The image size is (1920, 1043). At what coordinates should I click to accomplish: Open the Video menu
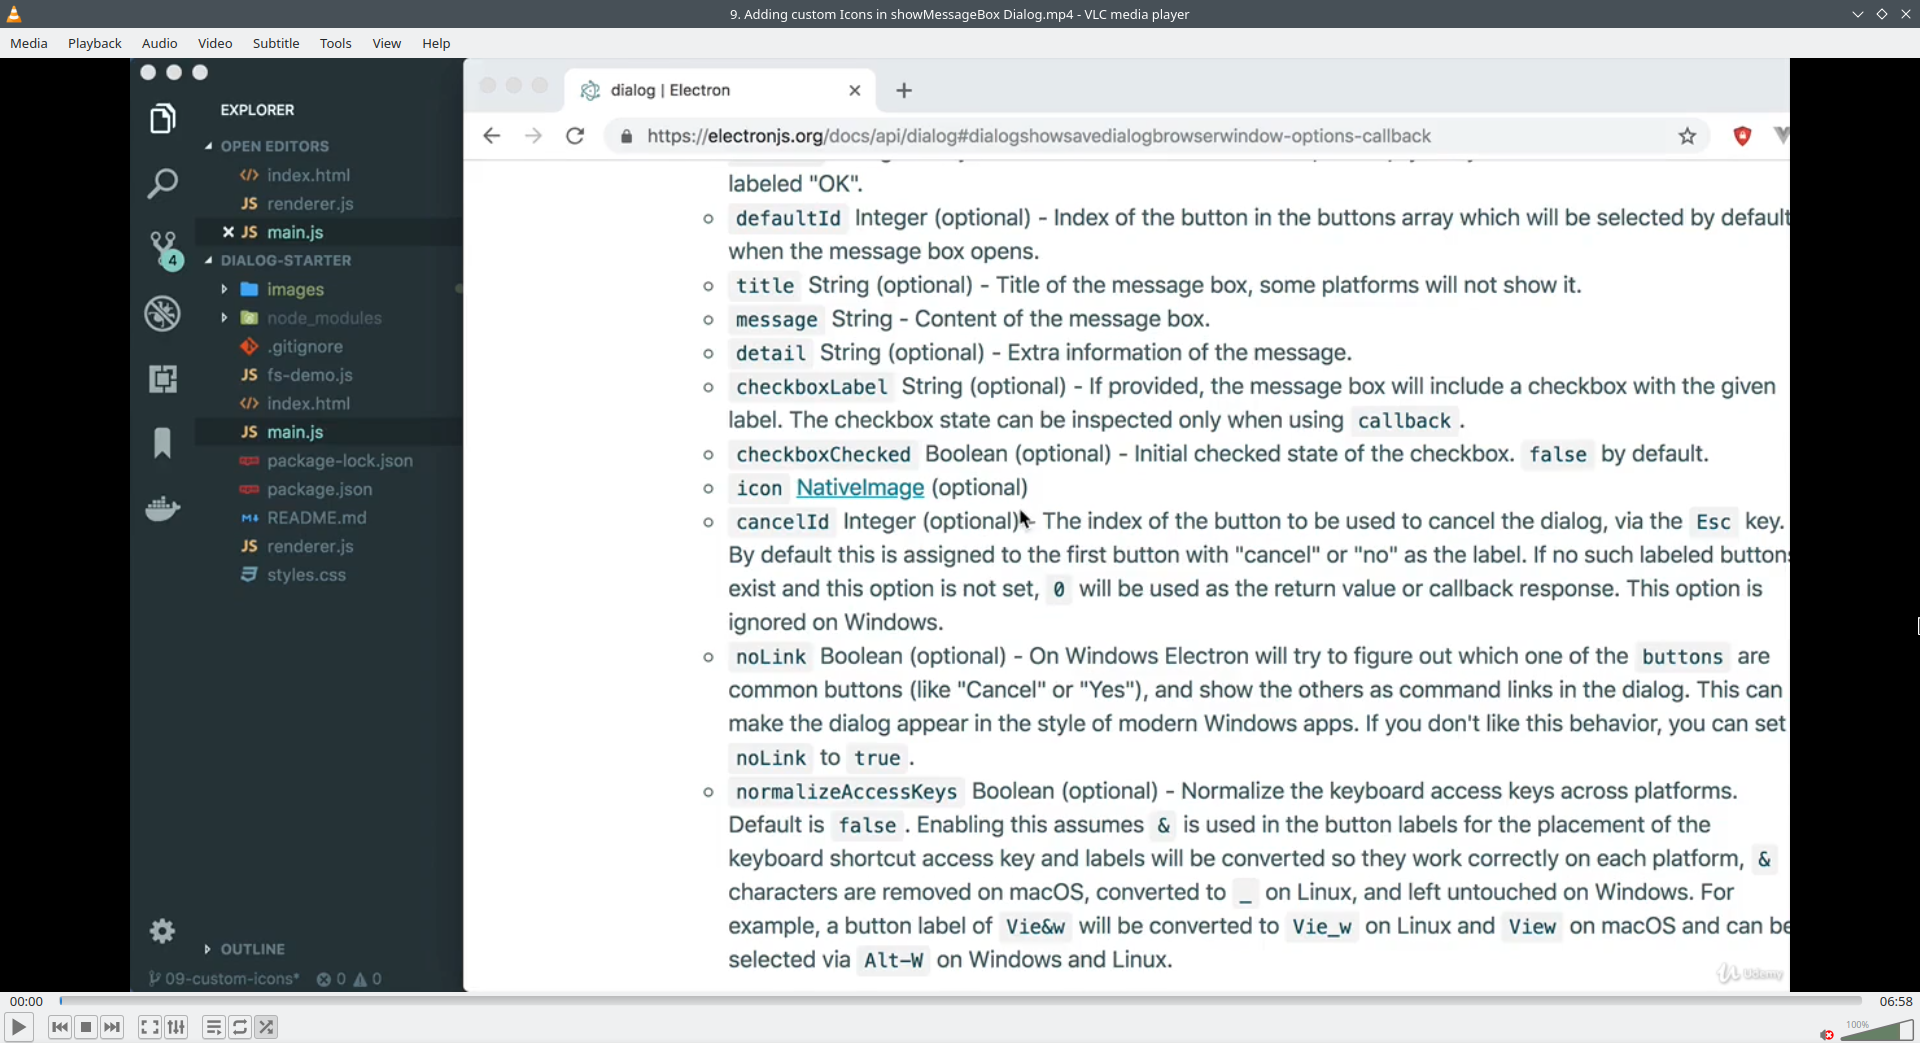pyautogui.click(x=215, y=43)
